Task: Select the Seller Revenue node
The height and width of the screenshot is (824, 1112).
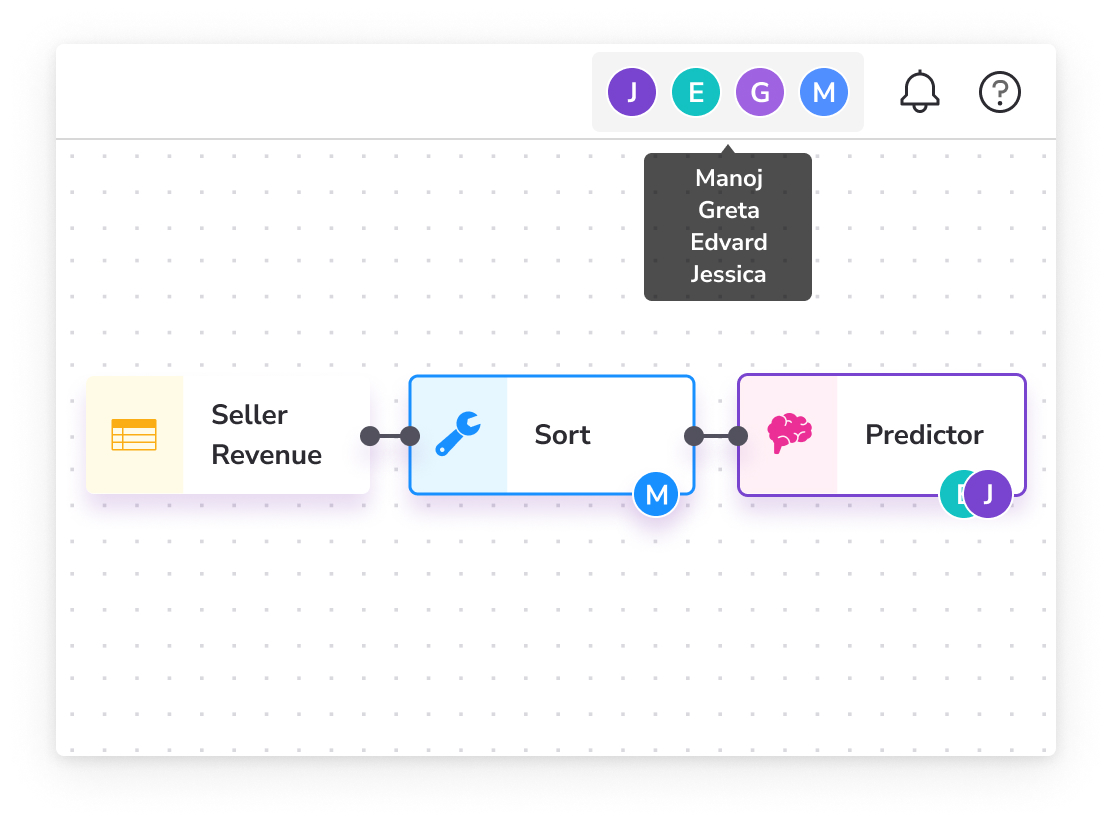Action: pos(228,435)
